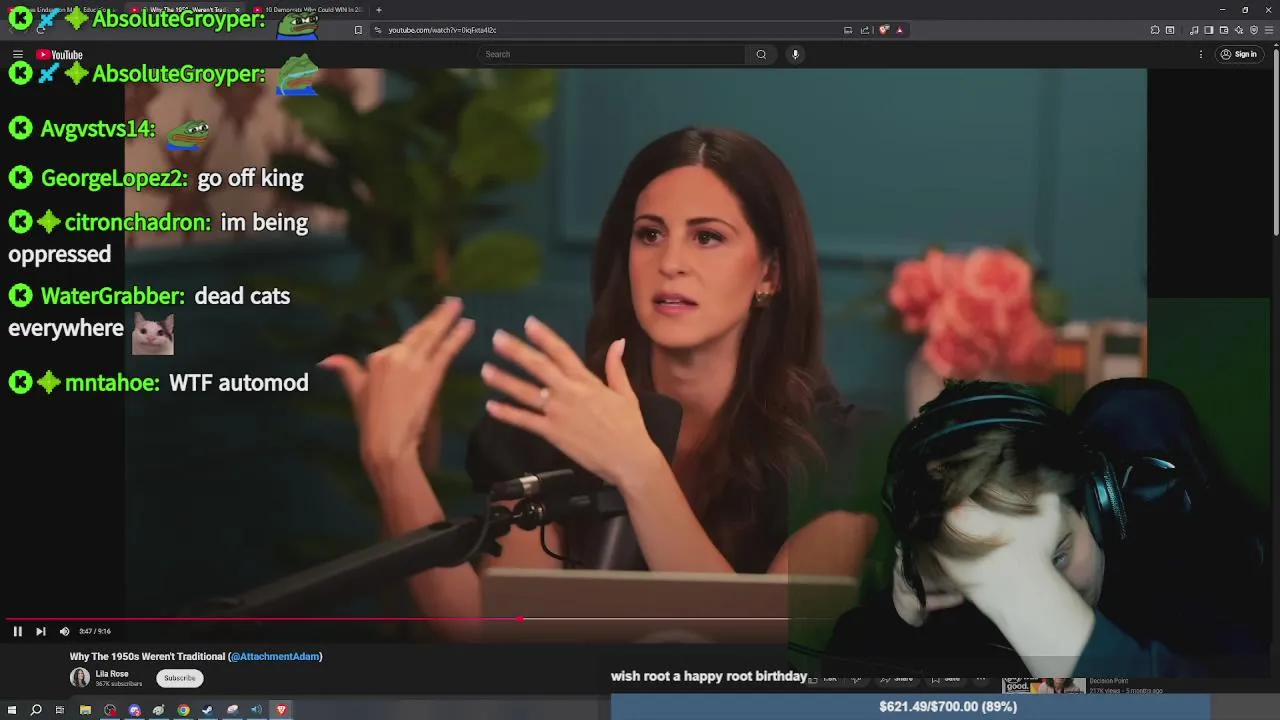
Task: Open a new browser tab with plus
Action: 378,10
